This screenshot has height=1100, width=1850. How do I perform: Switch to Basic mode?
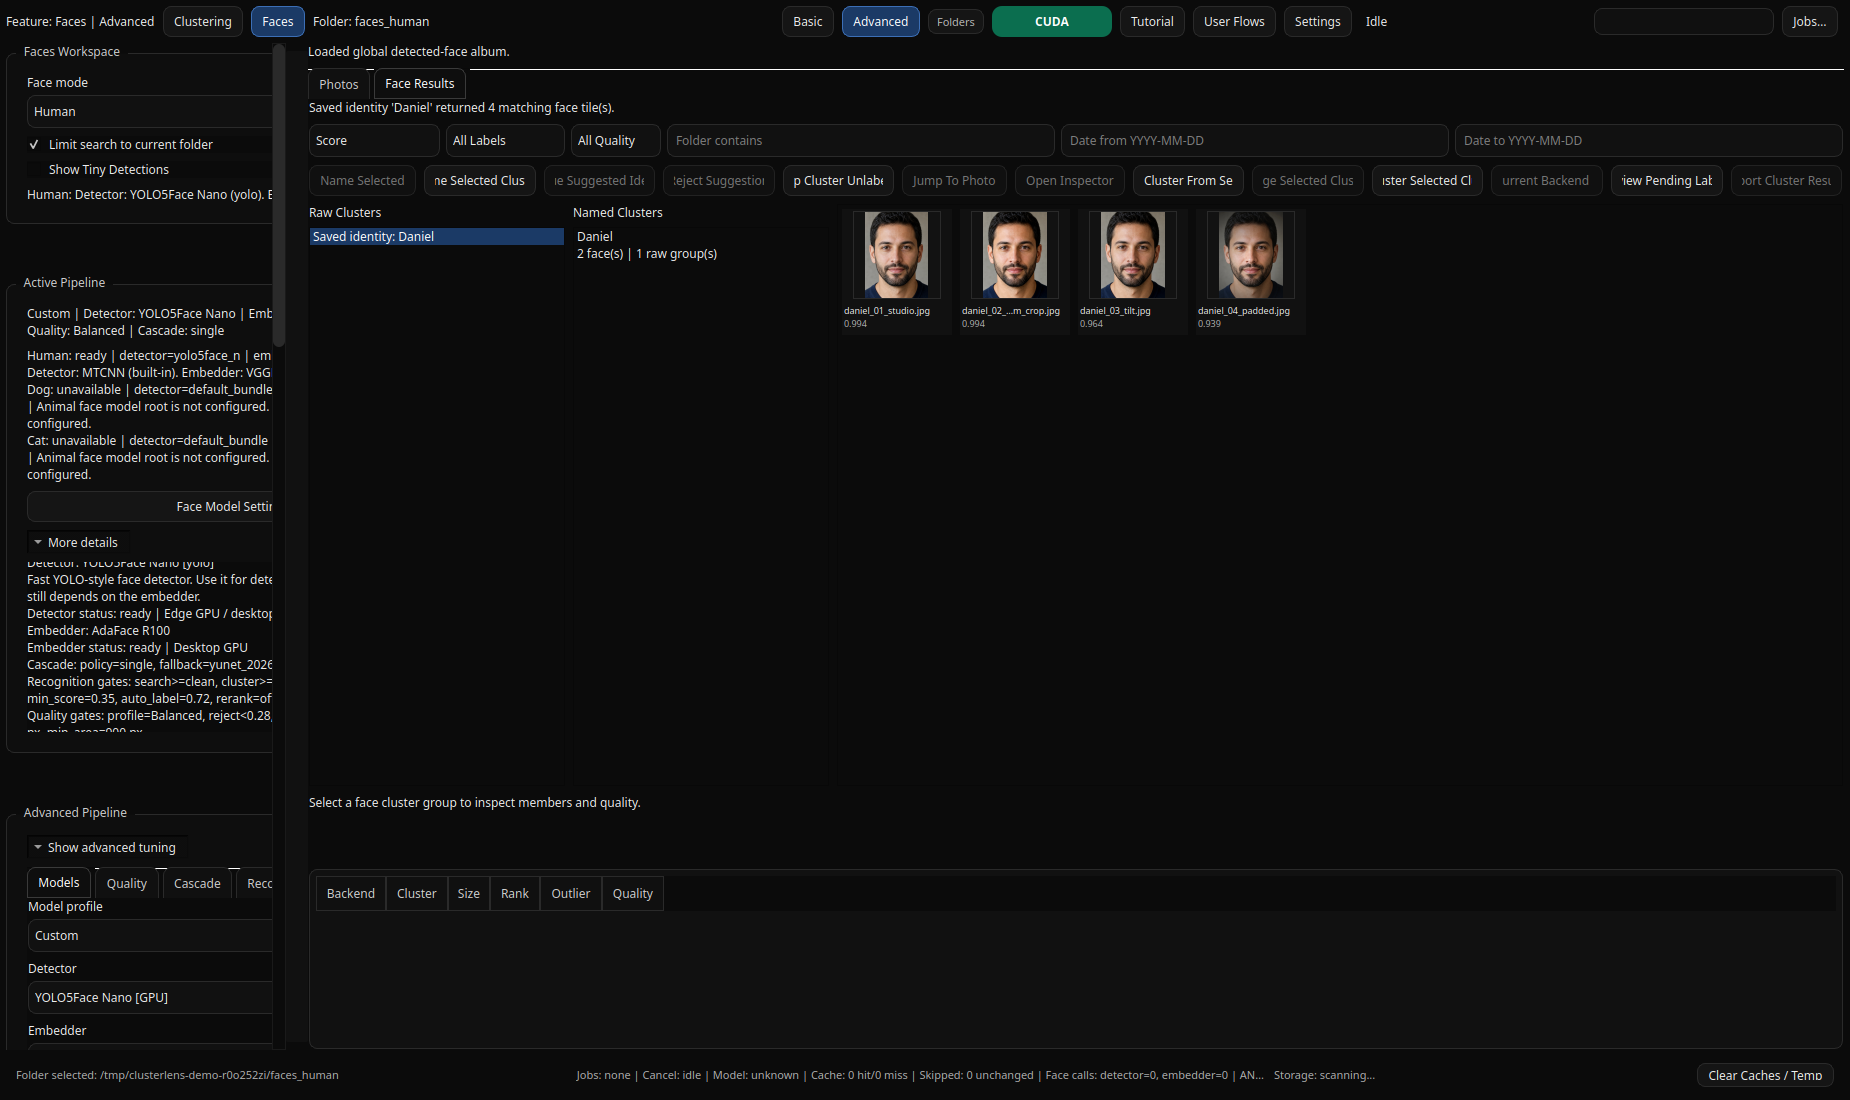(x=808, y=21)
